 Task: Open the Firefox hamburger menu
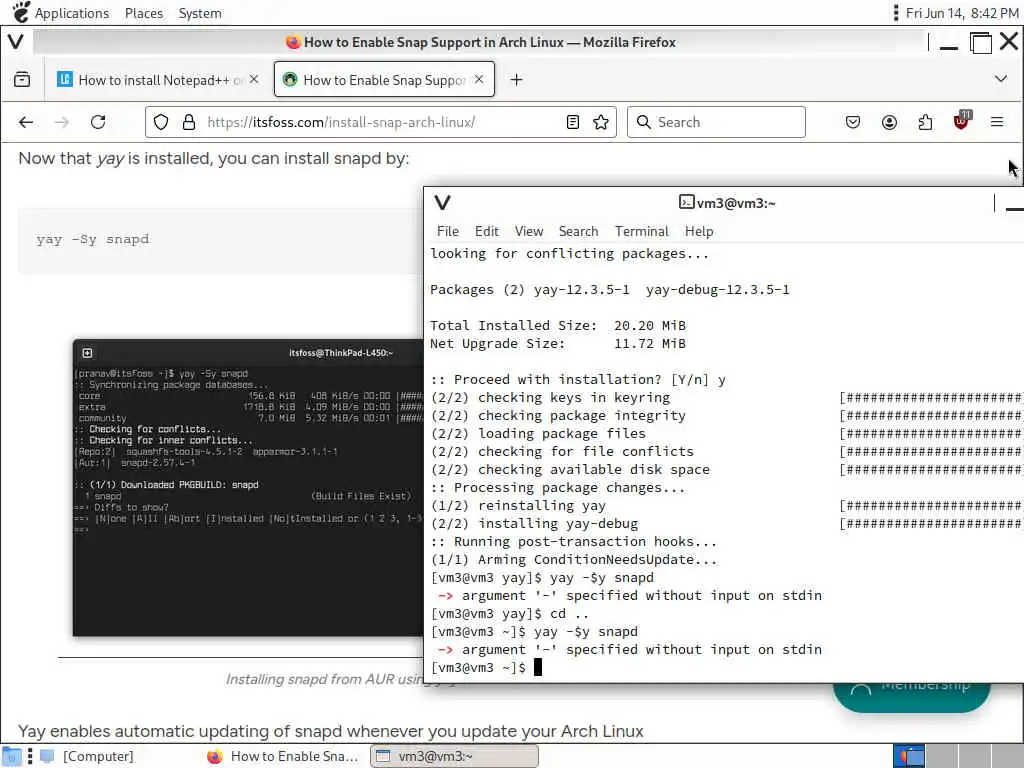(997, 122)
